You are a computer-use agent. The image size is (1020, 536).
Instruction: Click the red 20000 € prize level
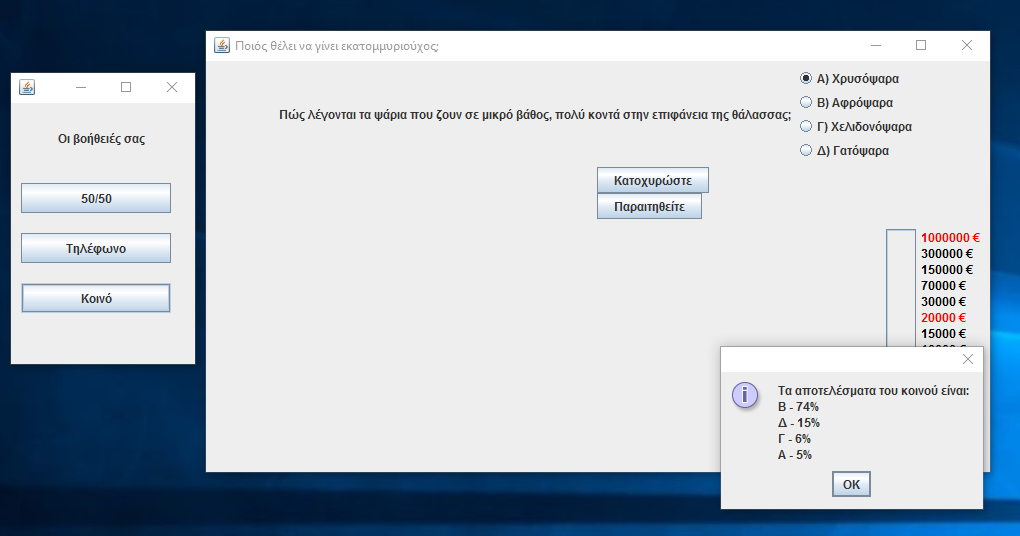pyautogui.click(x=943, y=317)
